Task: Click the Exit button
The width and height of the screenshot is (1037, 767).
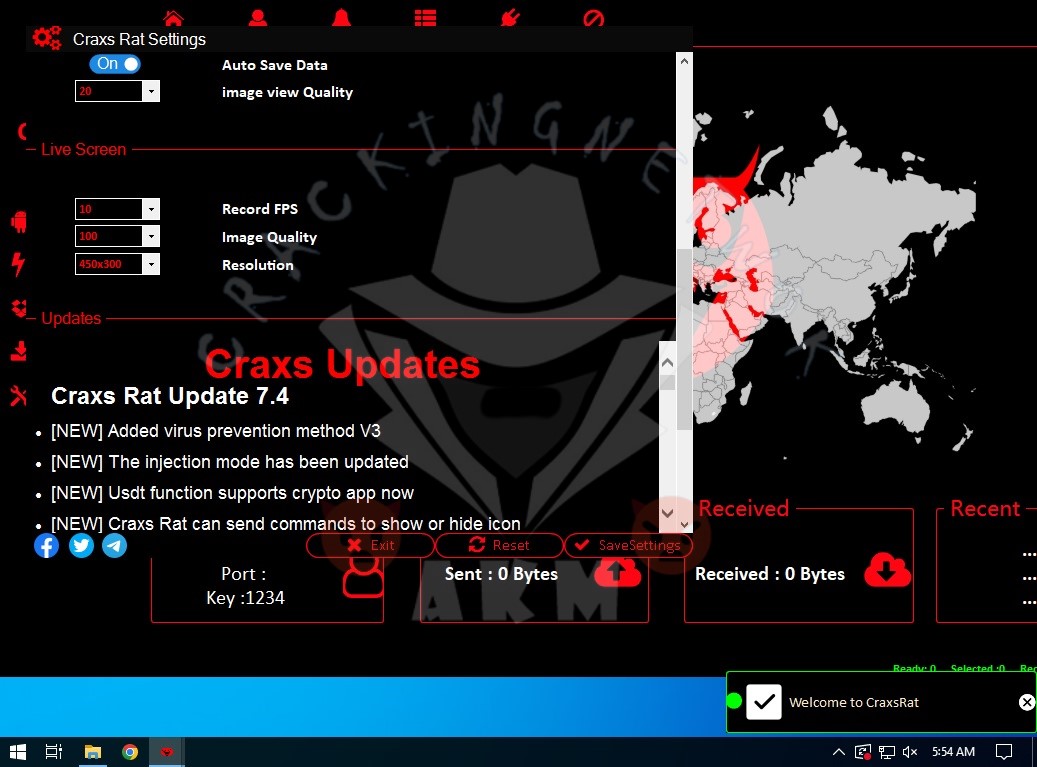Action: coord(370,545)
